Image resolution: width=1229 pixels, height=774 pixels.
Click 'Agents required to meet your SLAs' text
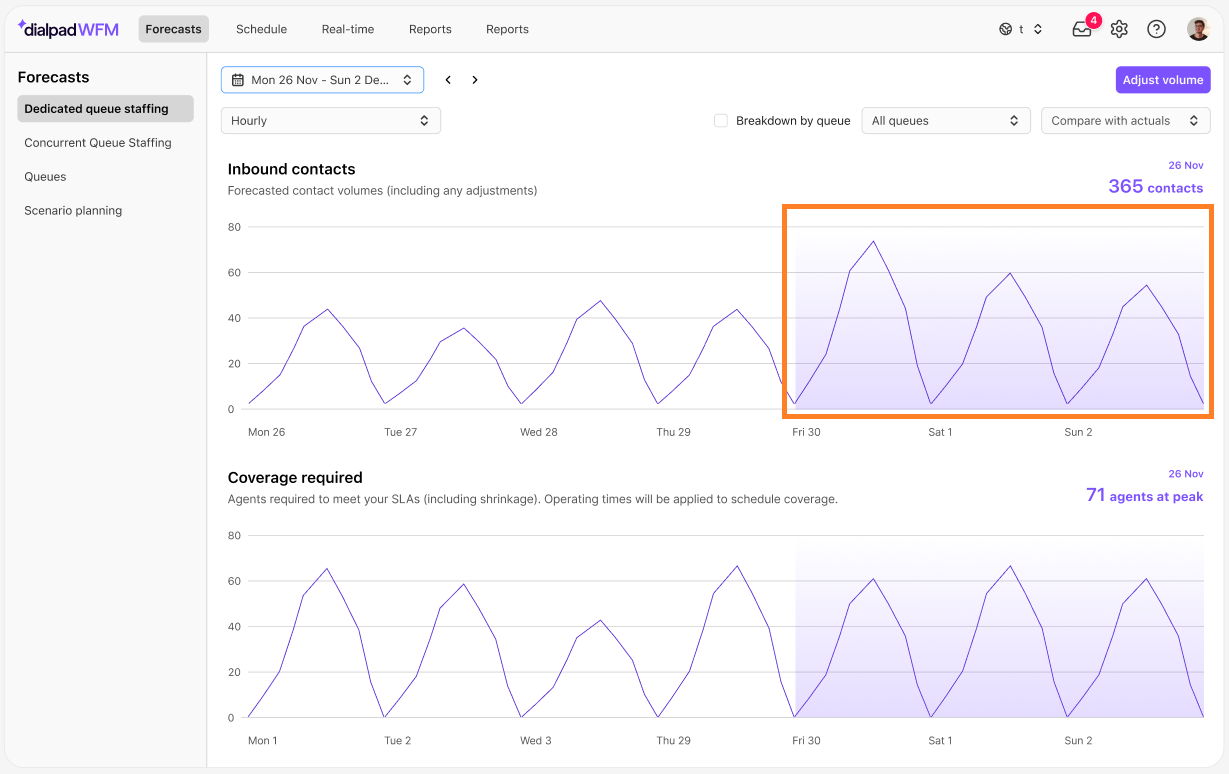(x=533, y=499)
